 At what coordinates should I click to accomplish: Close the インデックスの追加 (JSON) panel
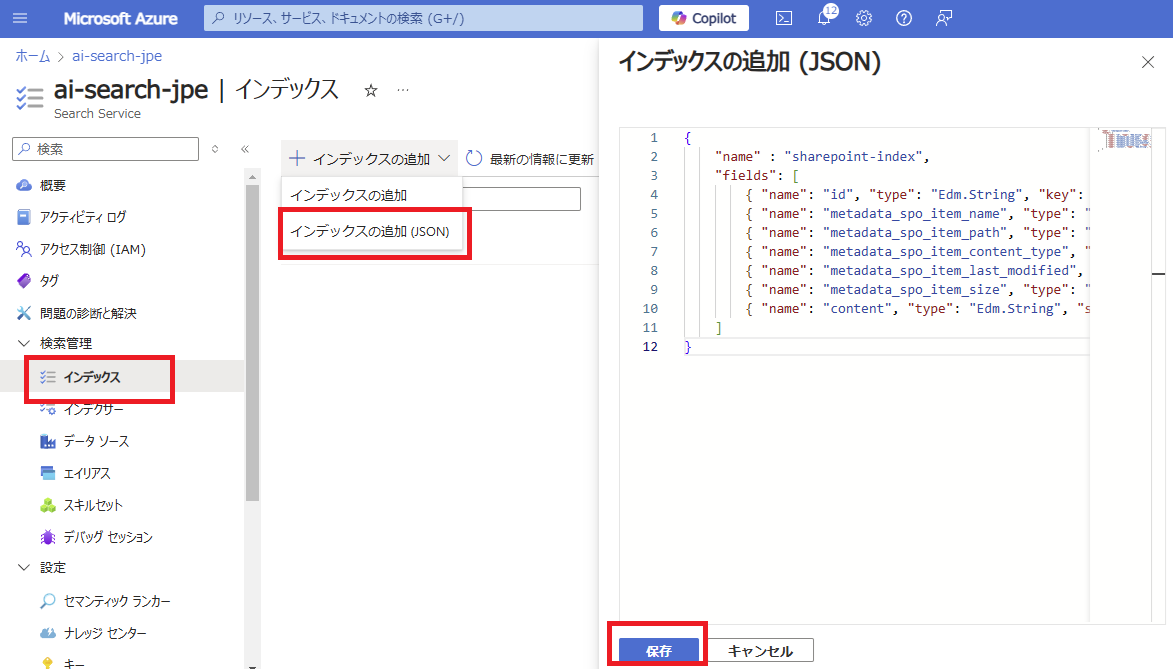[1148, 62]
